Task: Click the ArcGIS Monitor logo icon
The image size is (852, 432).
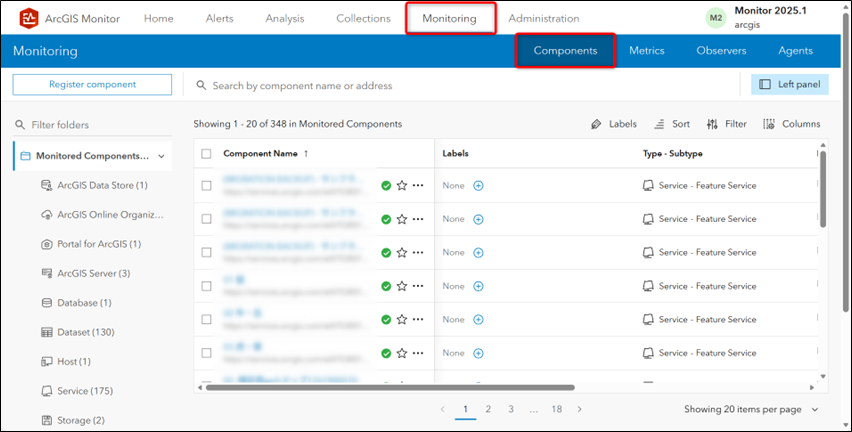Action: tap(29, 18)
